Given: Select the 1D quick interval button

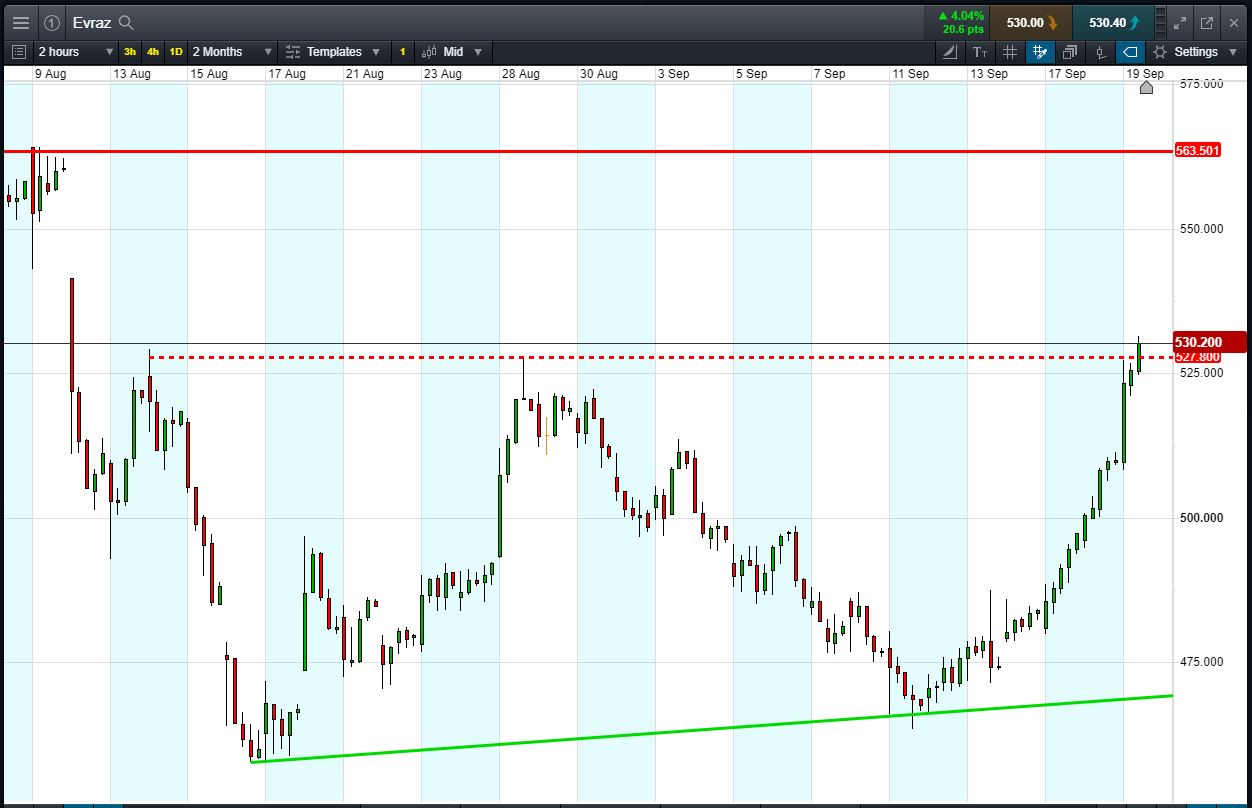Looking at the screenshot, I should pyautogui.click(x=176, y=52).
